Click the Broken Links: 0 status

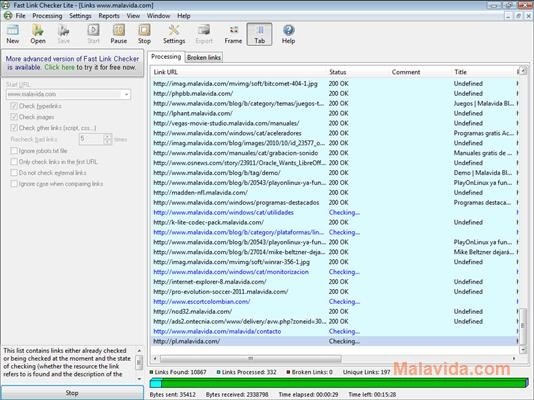(x=310, y=372)
